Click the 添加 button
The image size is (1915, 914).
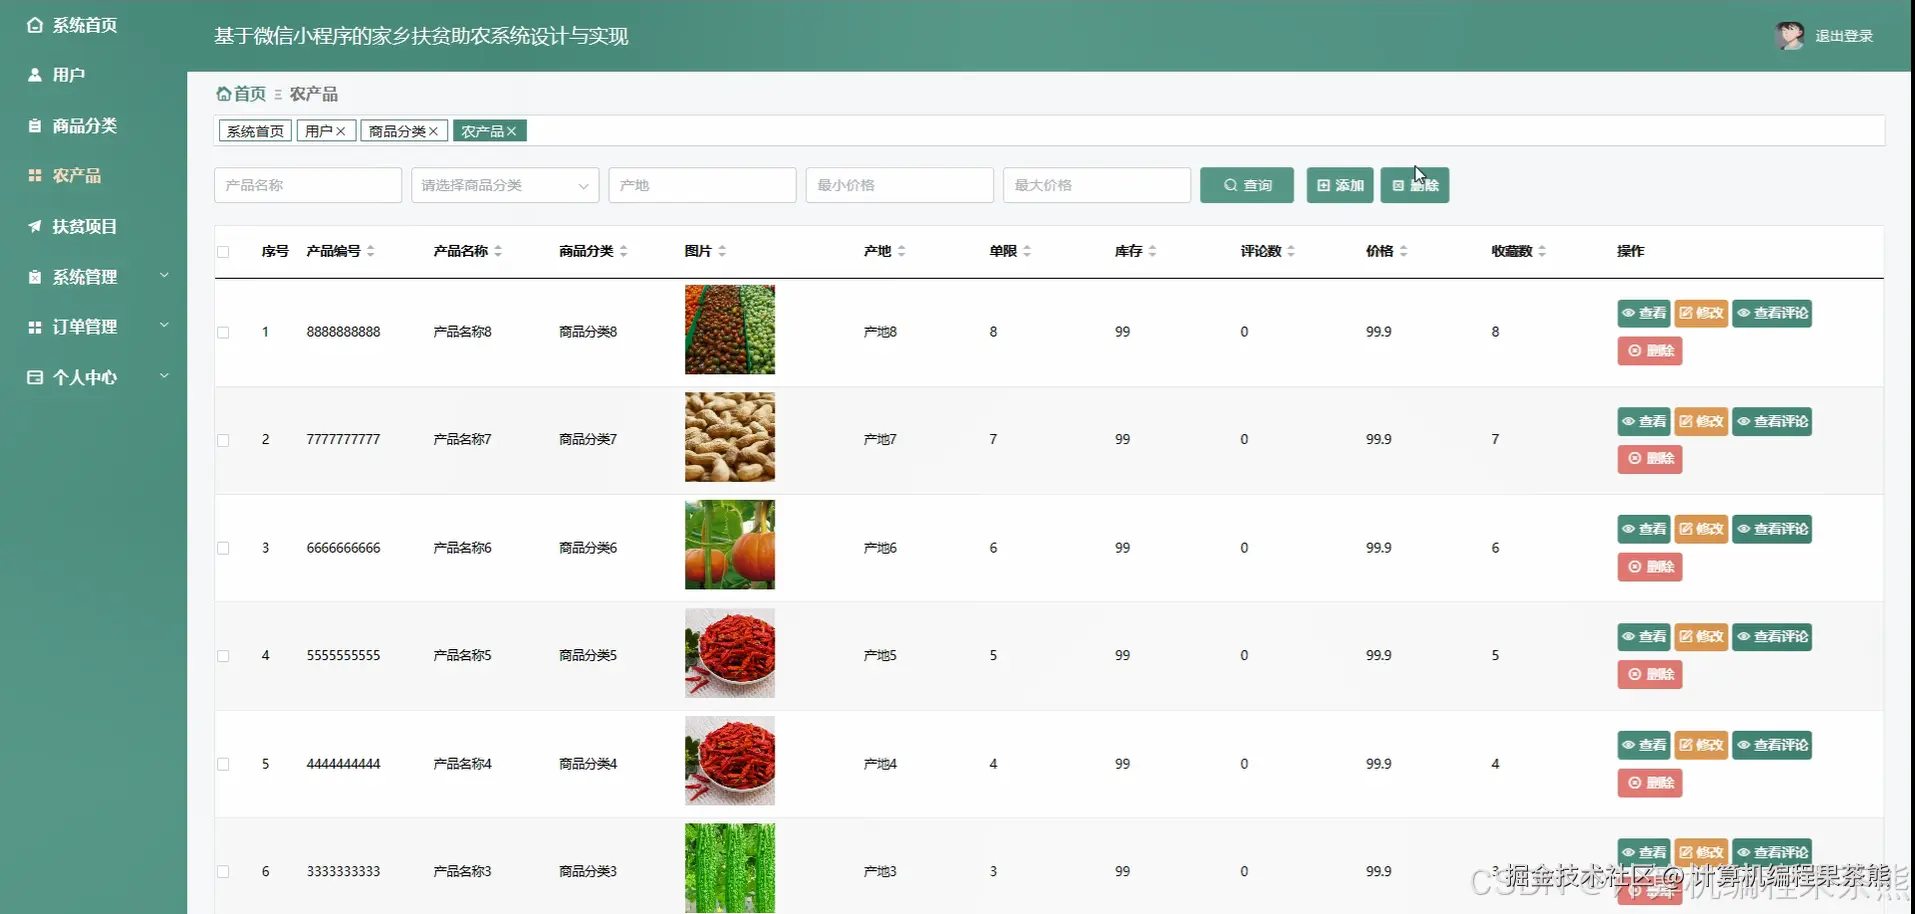click(1340, 185)
